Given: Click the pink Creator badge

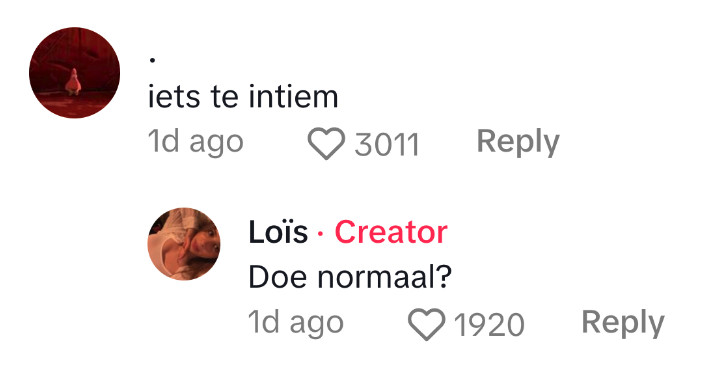Looking at the screenshot, I should point(391,232).
